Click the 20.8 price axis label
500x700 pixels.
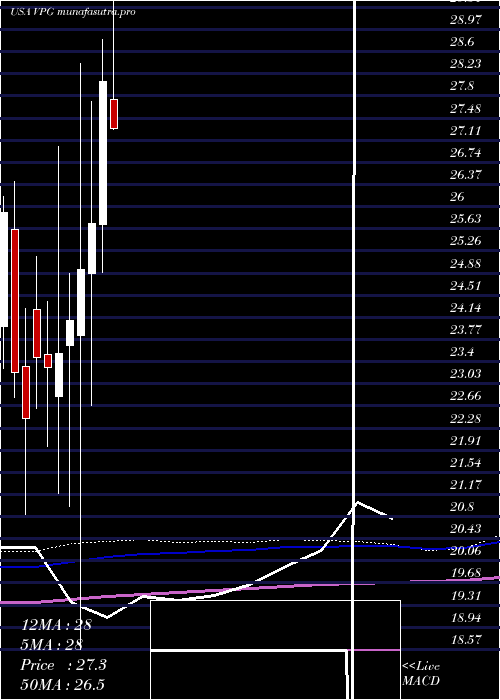(462, 507)
